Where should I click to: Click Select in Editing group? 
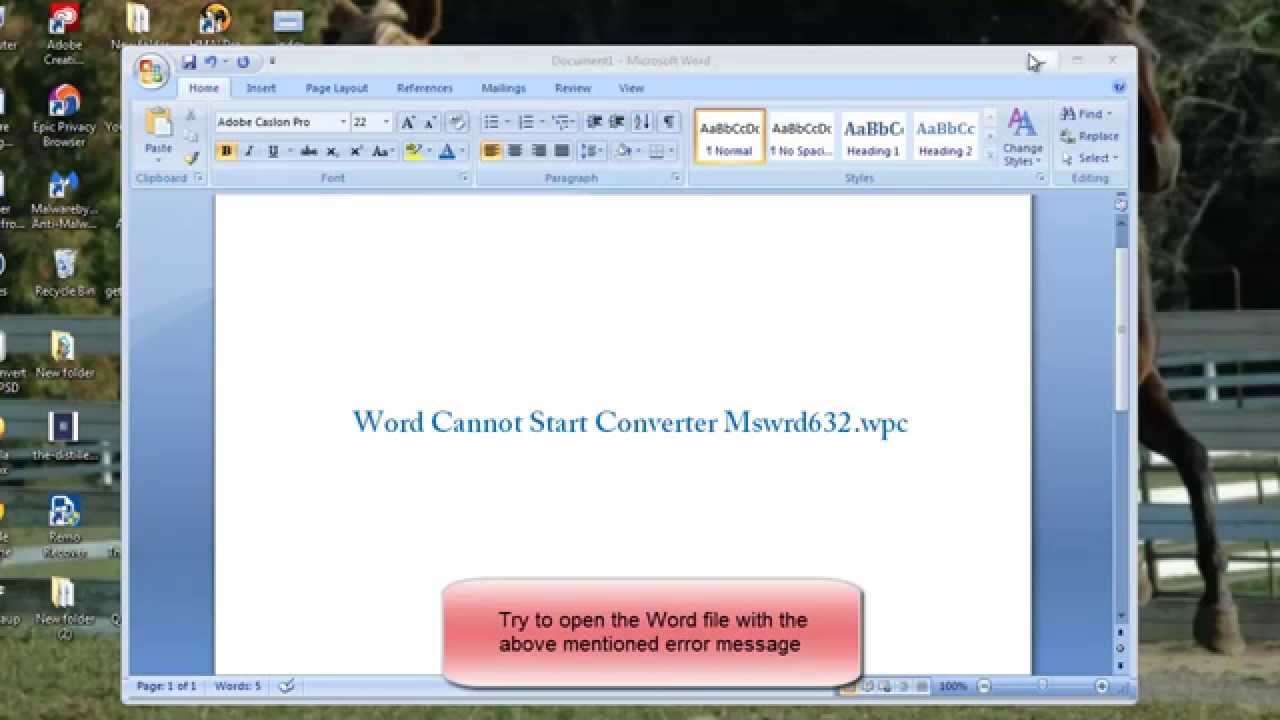1090,158
